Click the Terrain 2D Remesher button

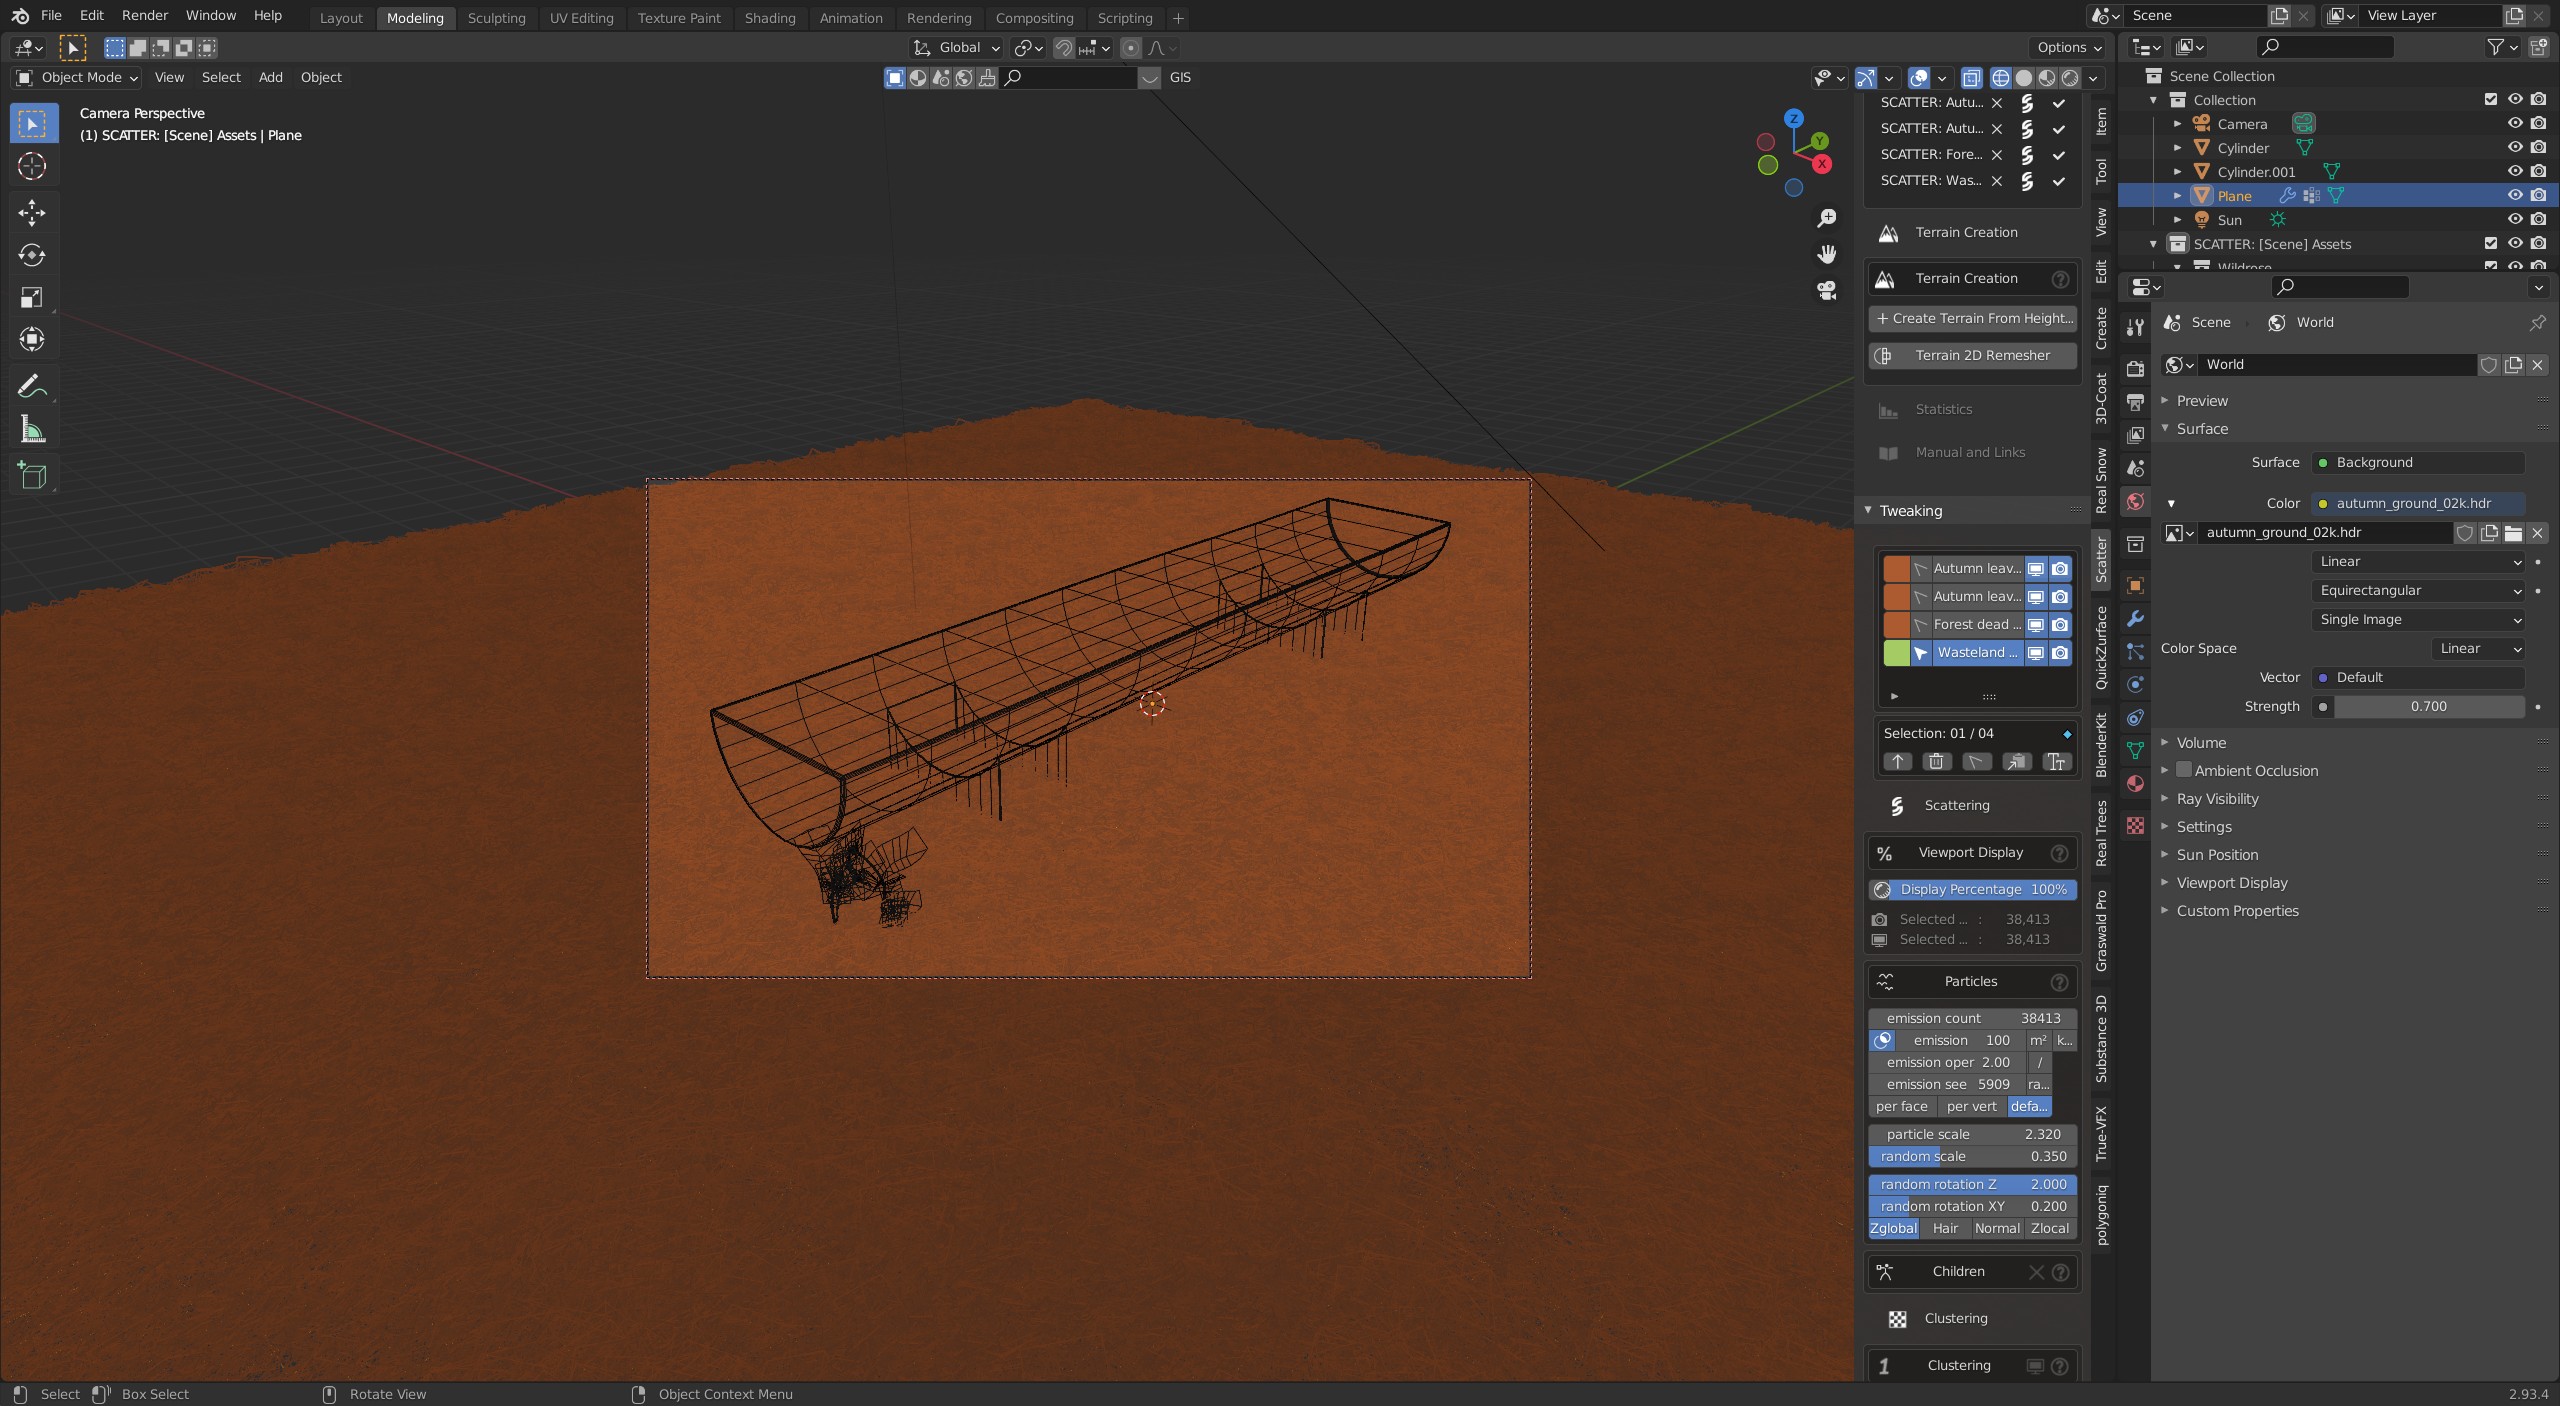point(1972,355)
